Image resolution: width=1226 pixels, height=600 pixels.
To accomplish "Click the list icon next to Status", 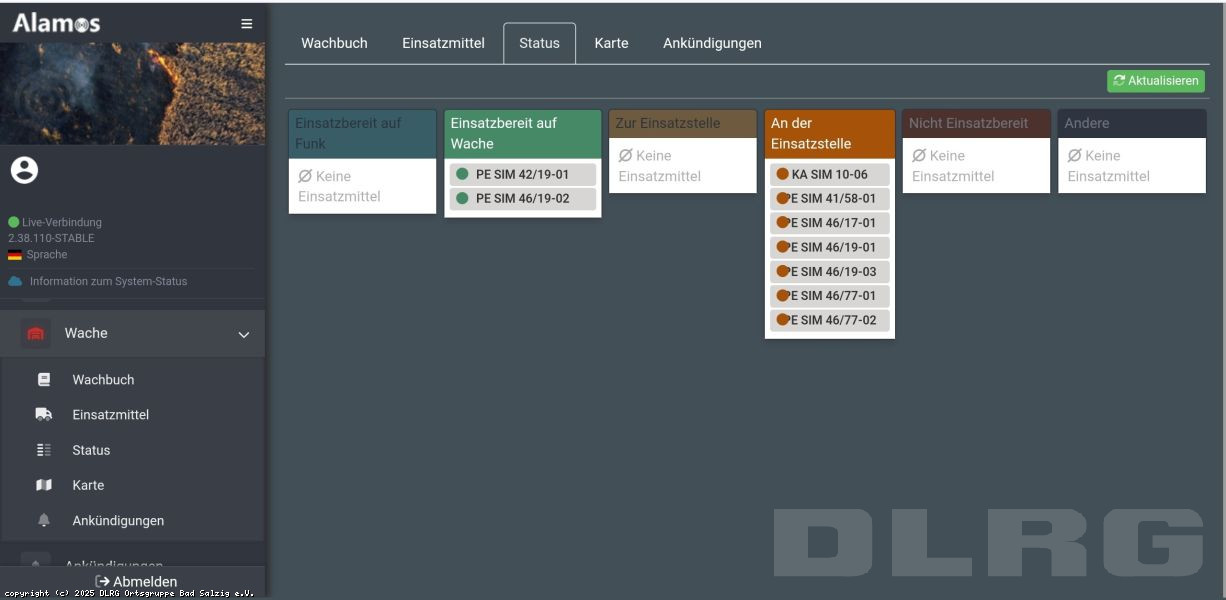I will pyautogui.click(x=44, y=450).
